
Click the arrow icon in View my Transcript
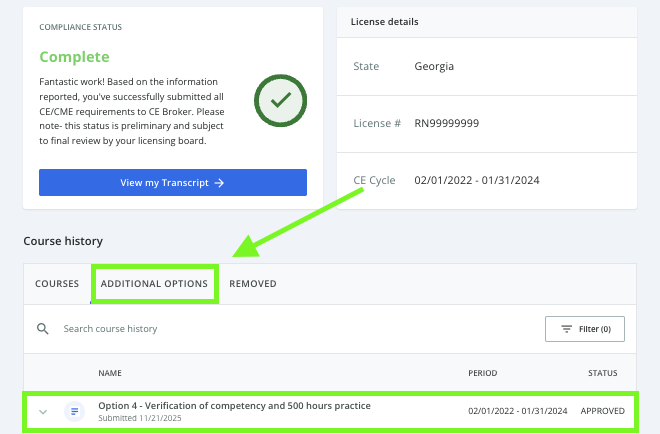(219, 183)
